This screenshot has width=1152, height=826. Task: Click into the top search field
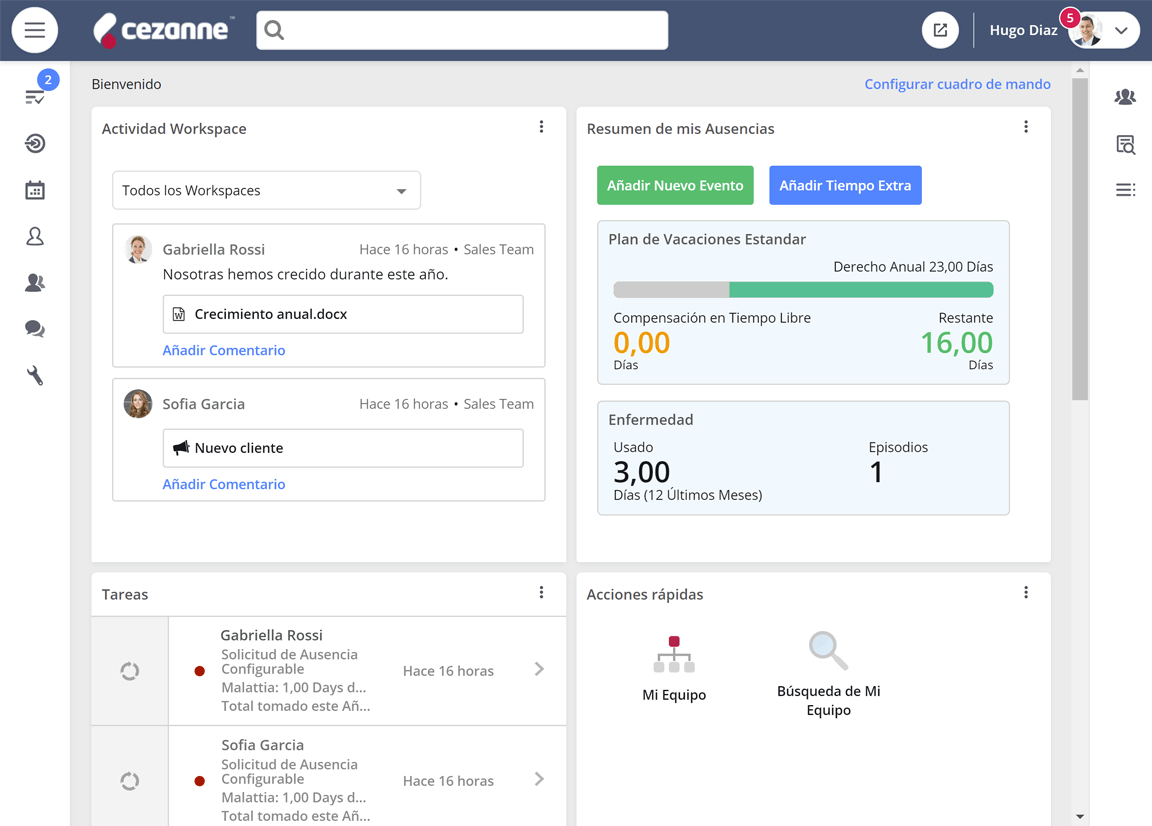[462, 30]
